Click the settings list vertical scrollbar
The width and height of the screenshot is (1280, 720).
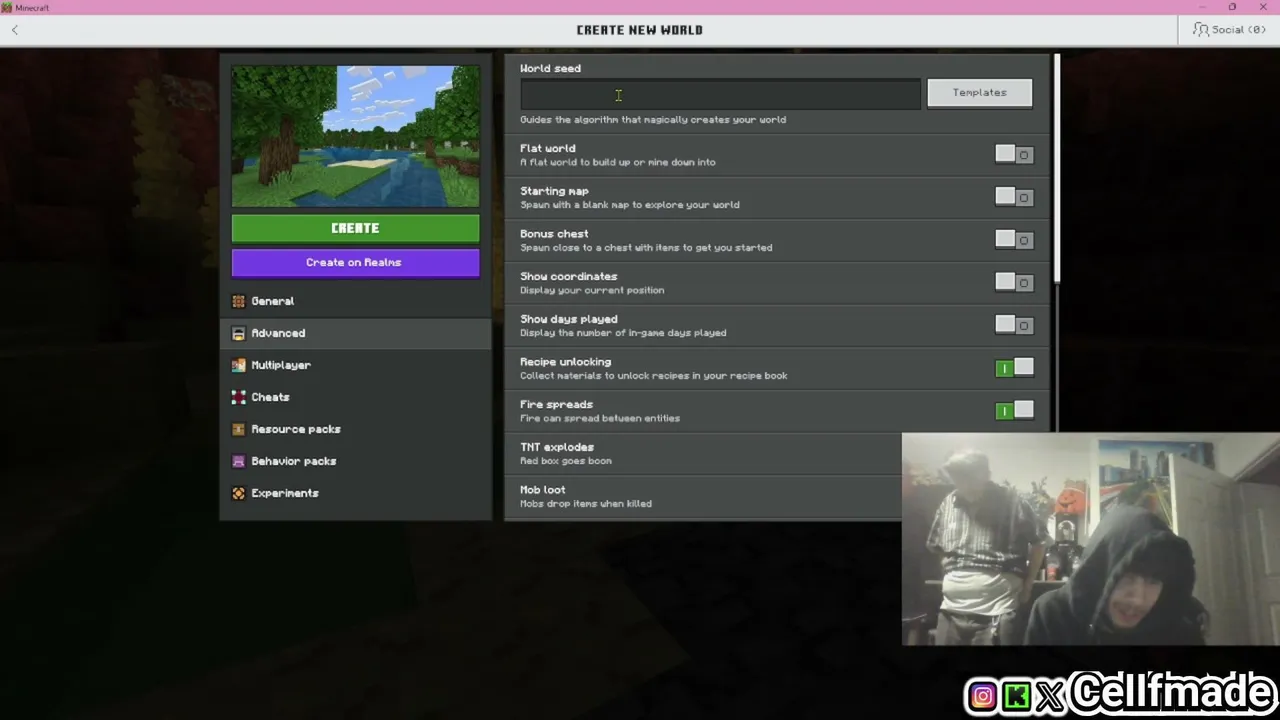1056,168
